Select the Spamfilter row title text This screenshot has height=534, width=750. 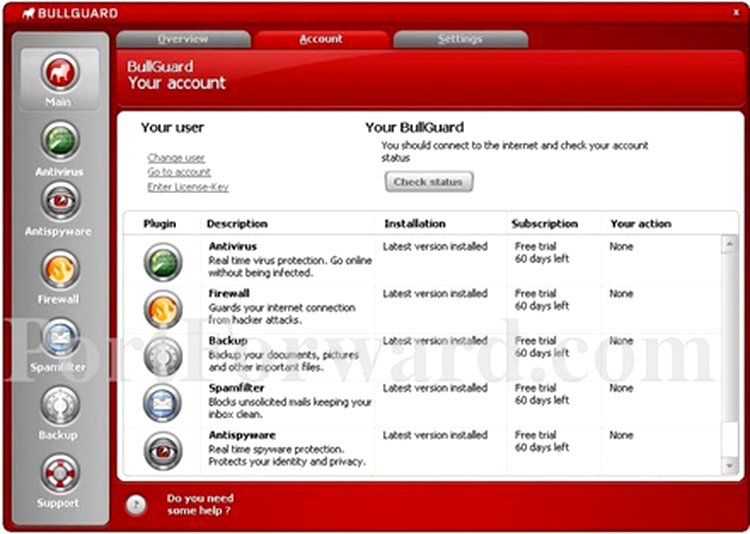tap(236, 388)
